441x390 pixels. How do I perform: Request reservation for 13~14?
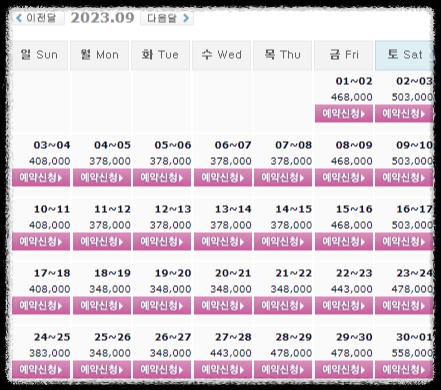(x=223, y=242)
